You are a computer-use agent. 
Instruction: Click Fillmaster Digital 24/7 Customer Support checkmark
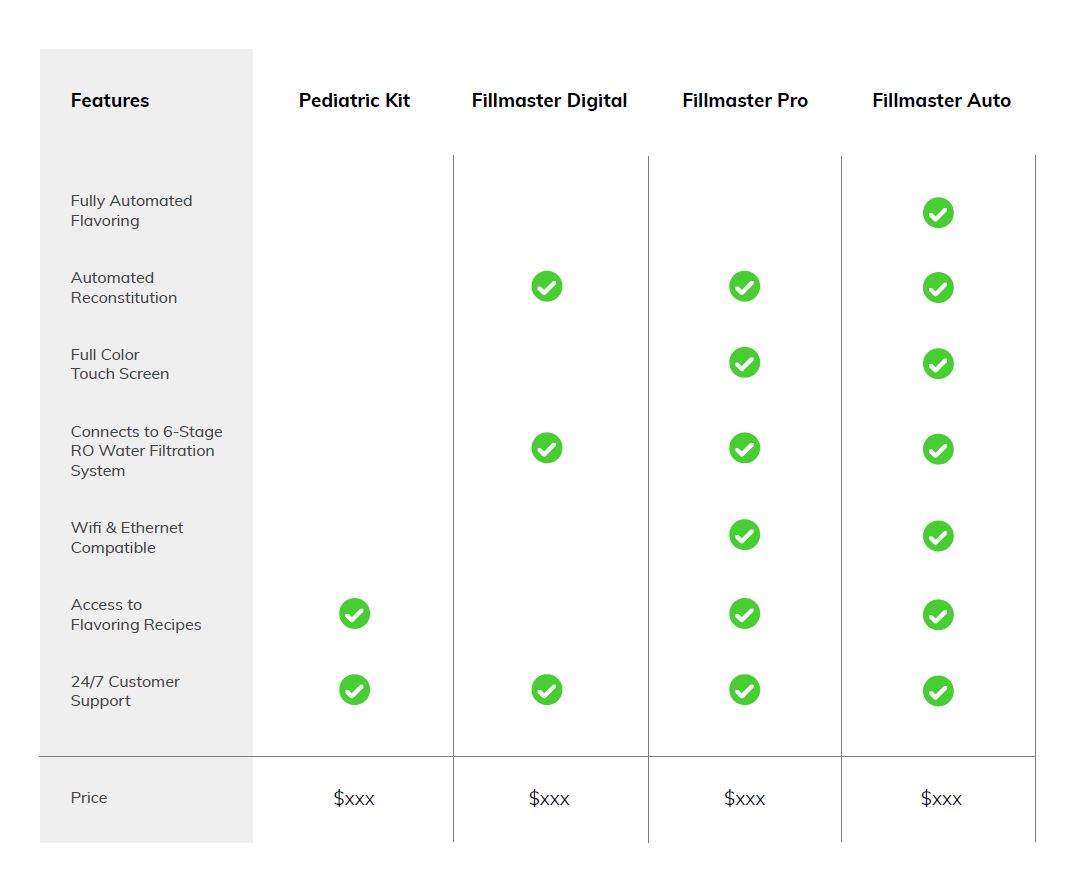tap(547, 690)
